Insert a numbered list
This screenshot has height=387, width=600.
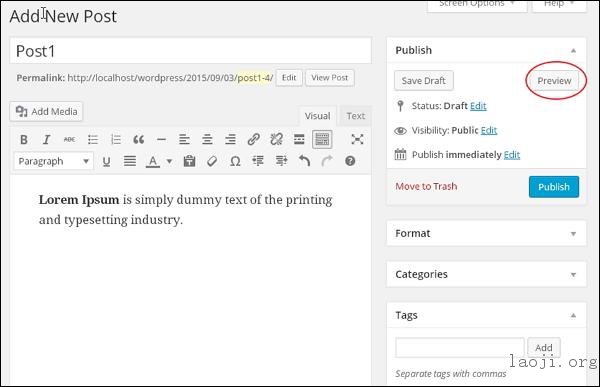[116, 140]
